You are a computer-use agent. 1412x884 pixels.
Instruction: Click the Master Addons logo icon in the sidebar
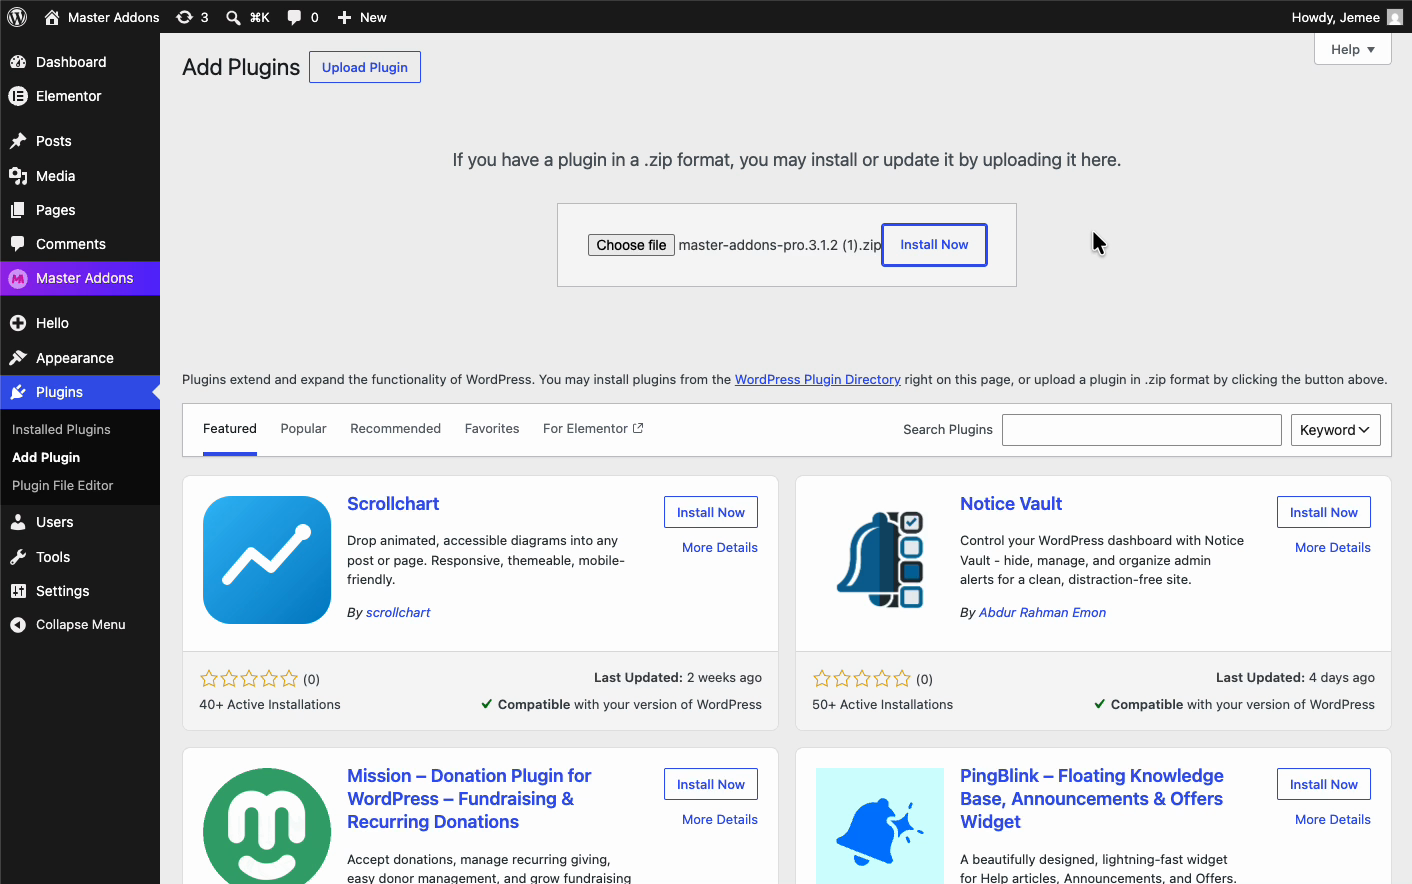[18, 278]
